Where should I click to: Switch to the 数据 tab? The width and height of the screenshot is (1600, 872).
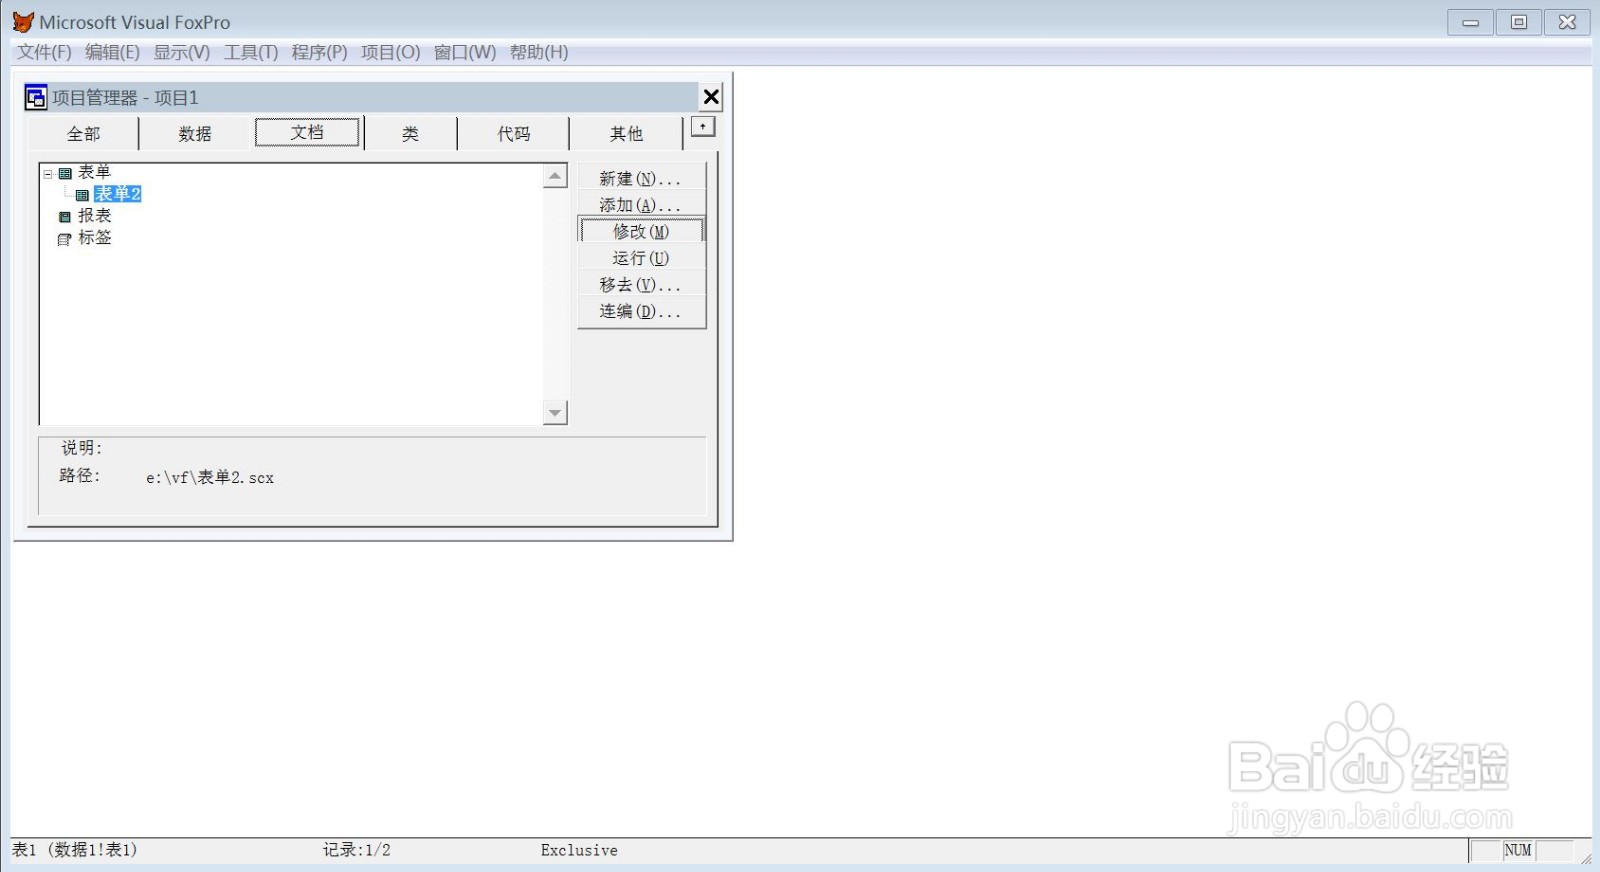[195, 134]
